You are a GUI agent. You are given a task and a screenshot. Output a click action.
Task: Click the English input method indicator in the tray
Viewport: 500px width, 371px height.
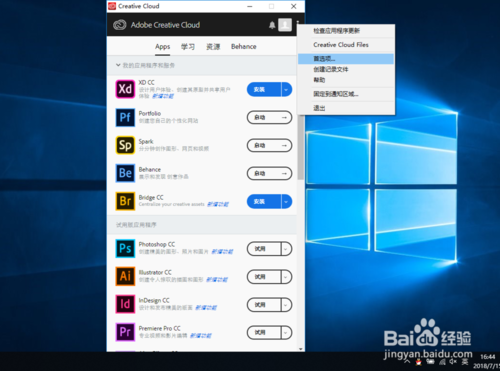click(465, 362)
